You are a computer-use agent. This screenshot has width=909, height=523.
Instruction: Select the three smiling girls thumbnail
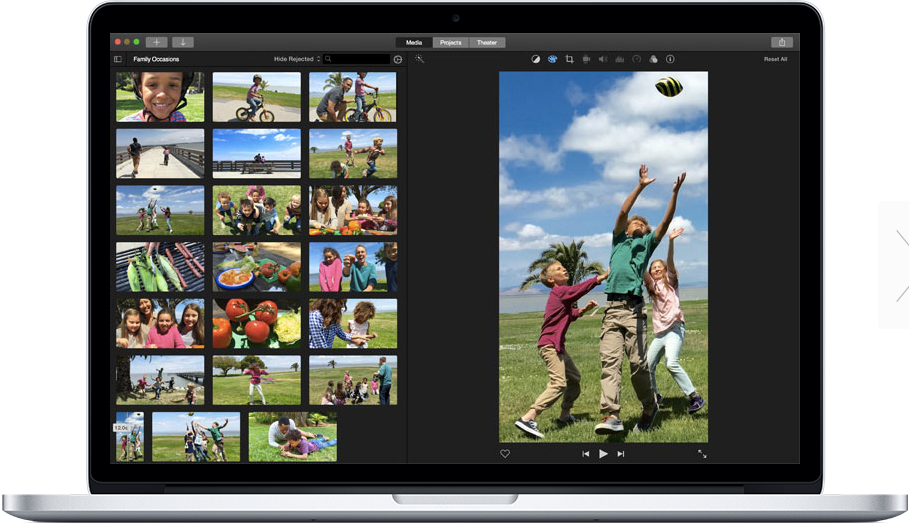pos(160,324)
